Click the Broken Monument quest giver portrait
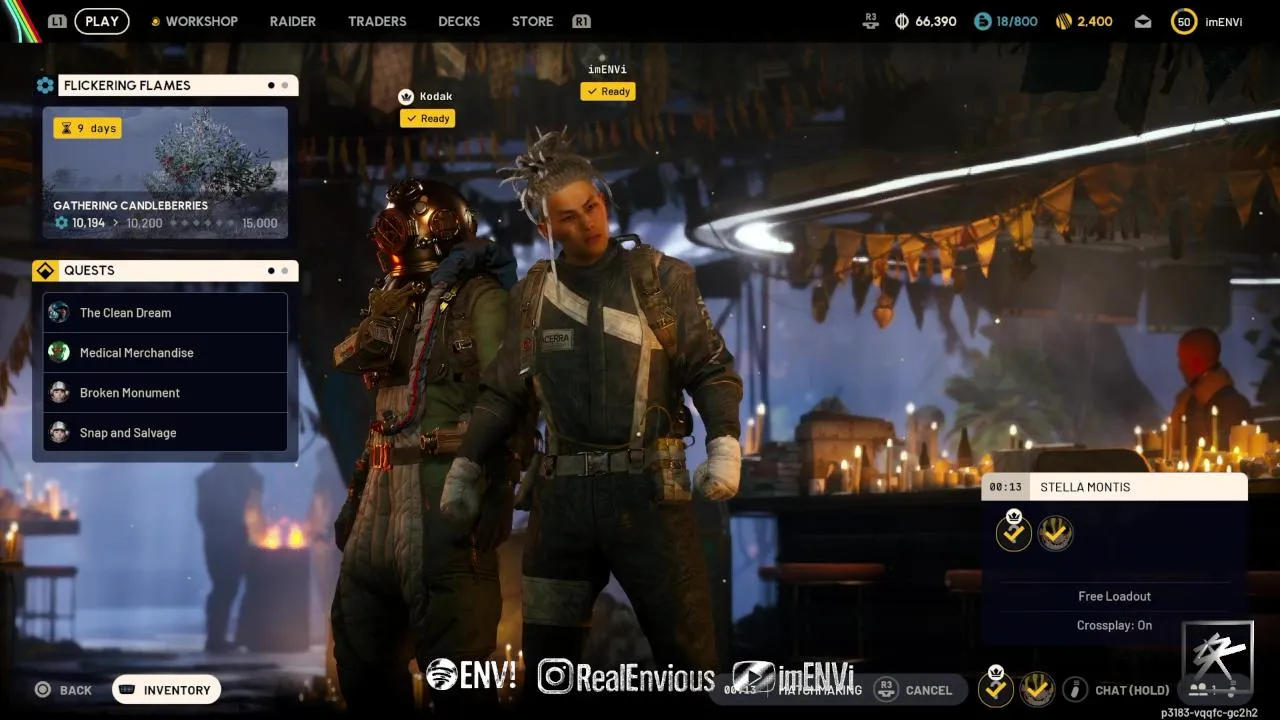This screenshot has width=1280, height=720. pyautogui.click(x=59, y=392)
